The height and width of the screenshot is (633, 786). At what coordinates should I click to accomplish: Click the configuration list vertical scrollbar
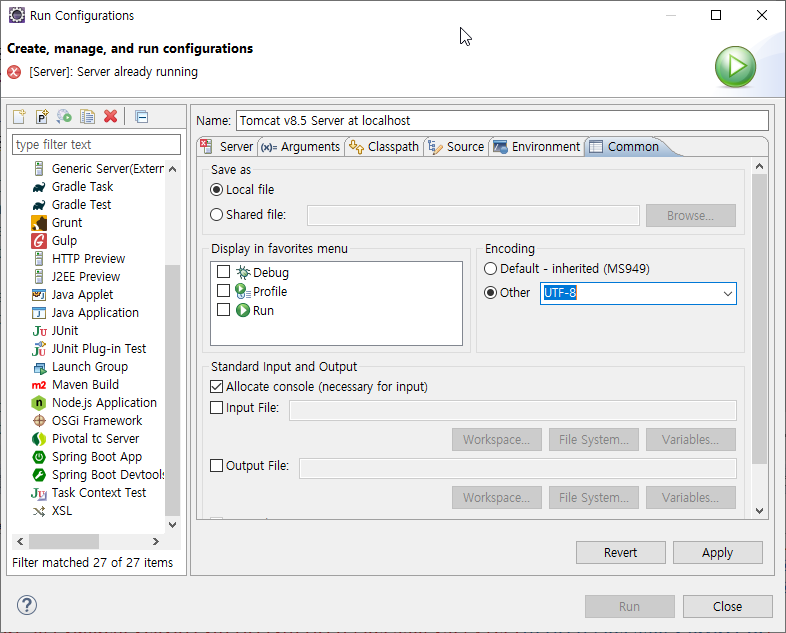click(172, 390)
